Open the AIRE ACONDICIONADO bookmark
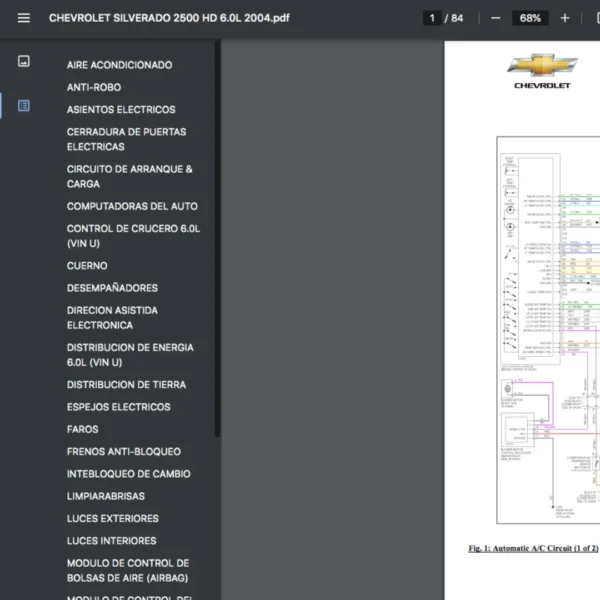 (119, 65)
